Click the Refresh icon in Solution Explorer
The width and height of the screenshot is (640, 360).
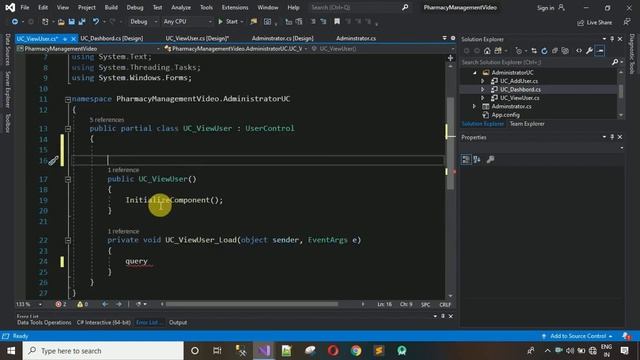[x=544, y=51]
